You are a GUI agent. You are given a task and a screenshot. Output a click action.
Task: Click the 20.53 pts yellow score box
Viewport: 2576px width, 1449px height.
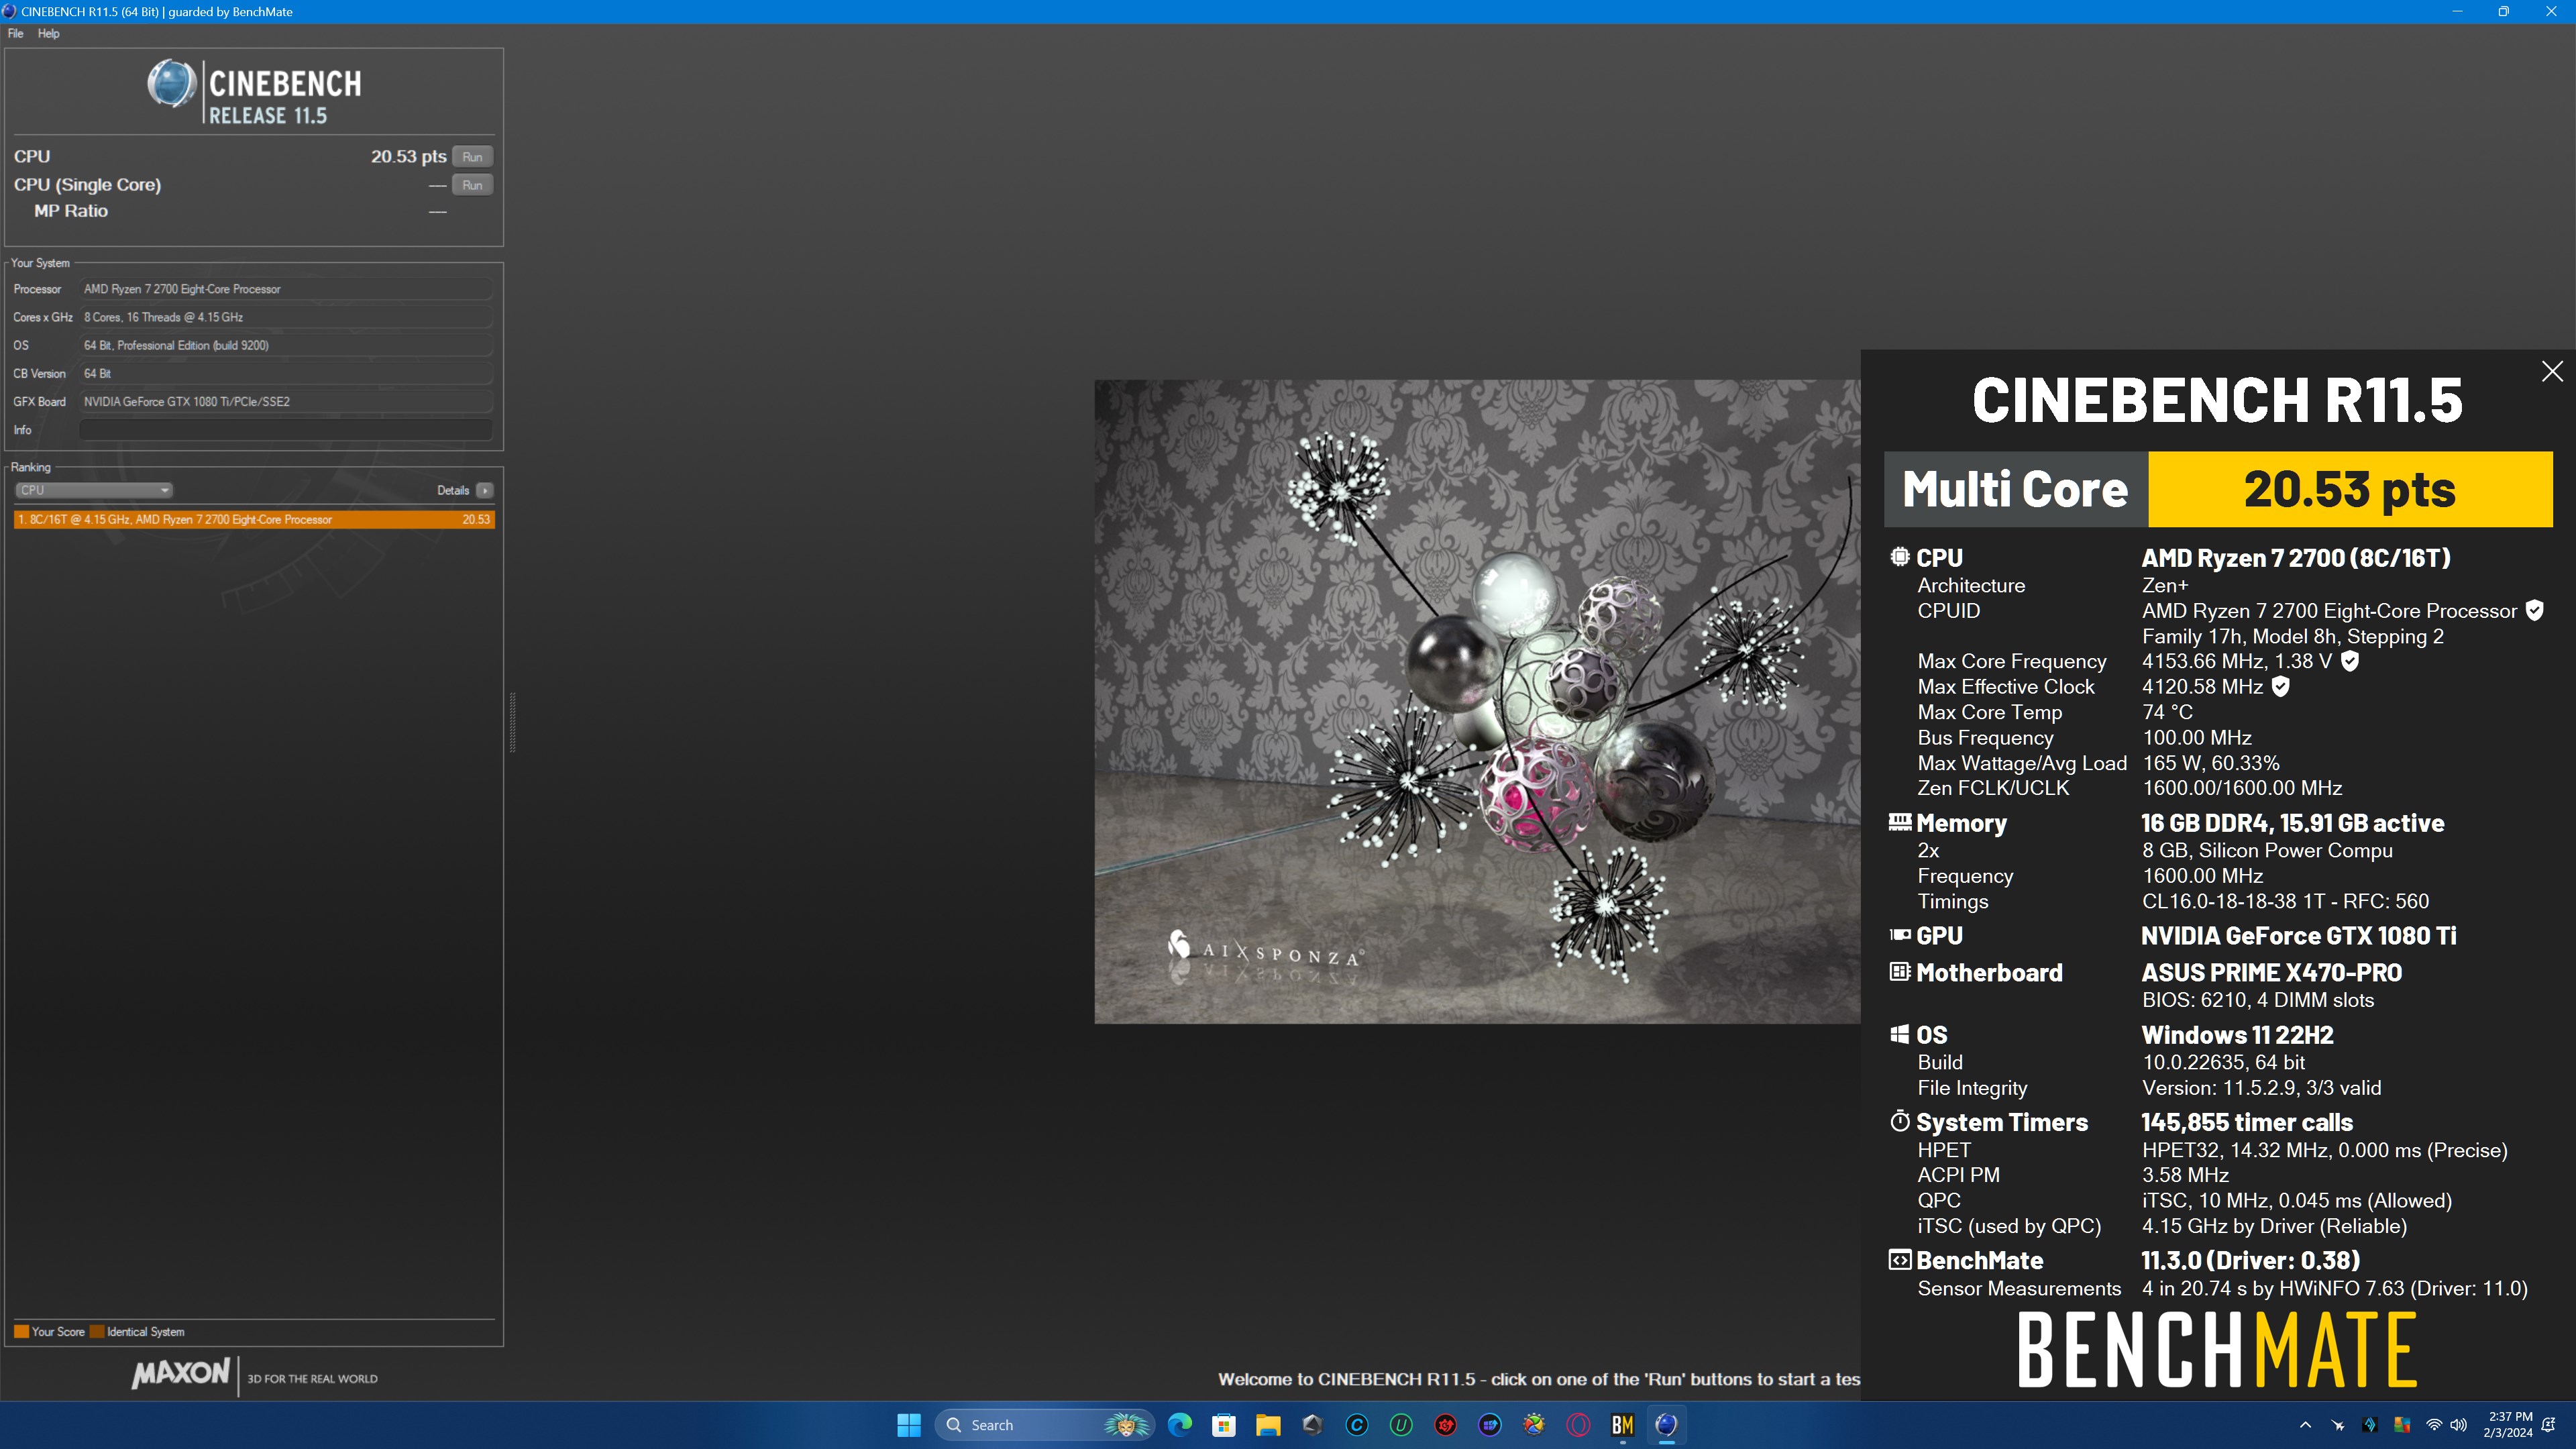coord(2350,489)
